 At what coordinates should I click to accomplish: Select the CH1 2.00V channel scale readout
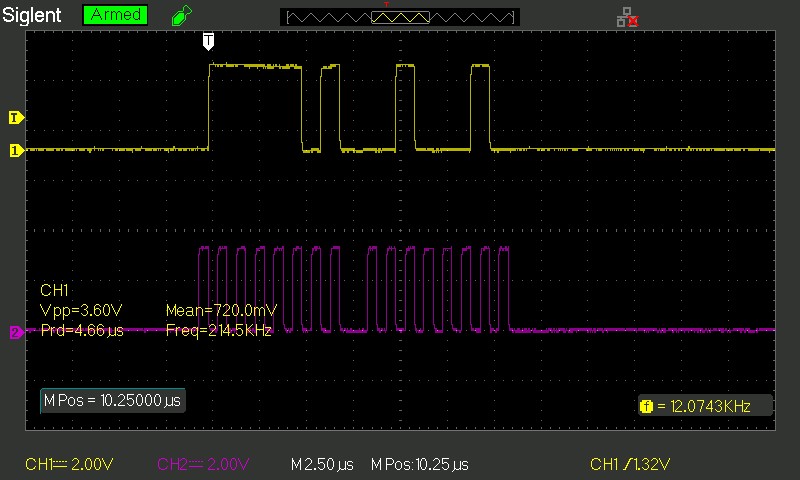point(69,465)
